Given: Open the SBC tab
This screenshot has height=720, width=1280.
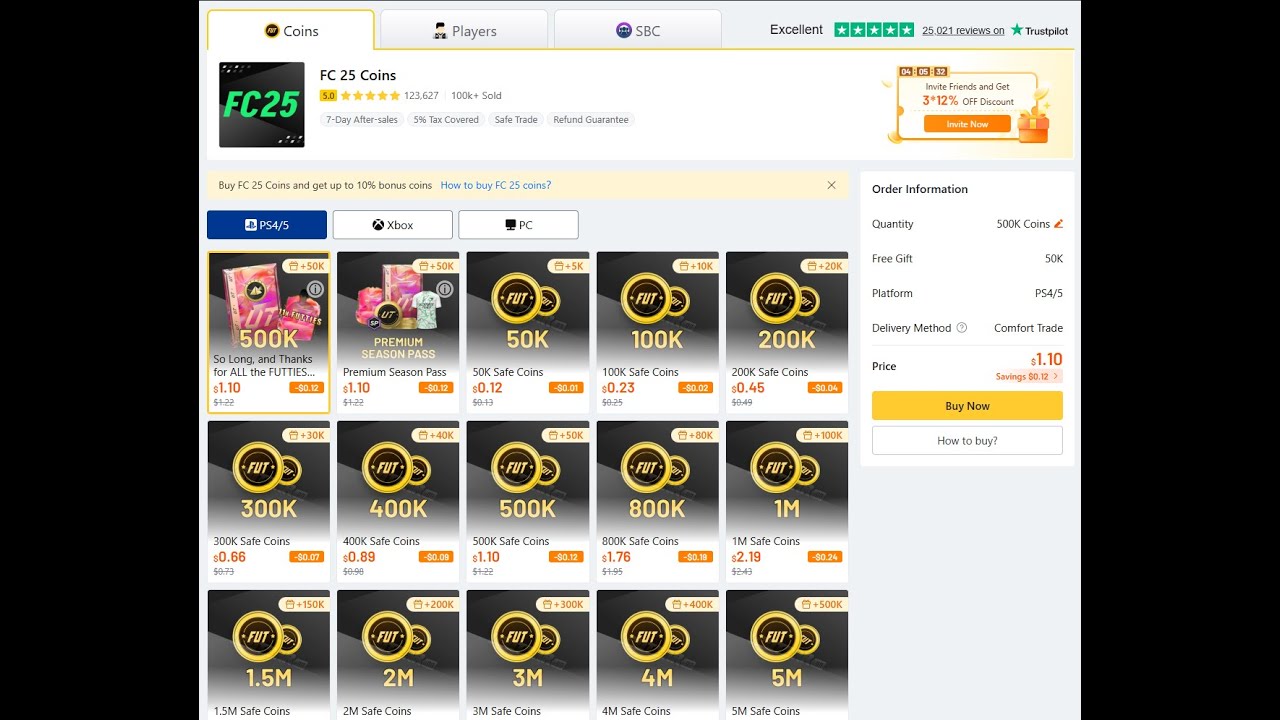Looking at the screenshot, I should (638, 30).
